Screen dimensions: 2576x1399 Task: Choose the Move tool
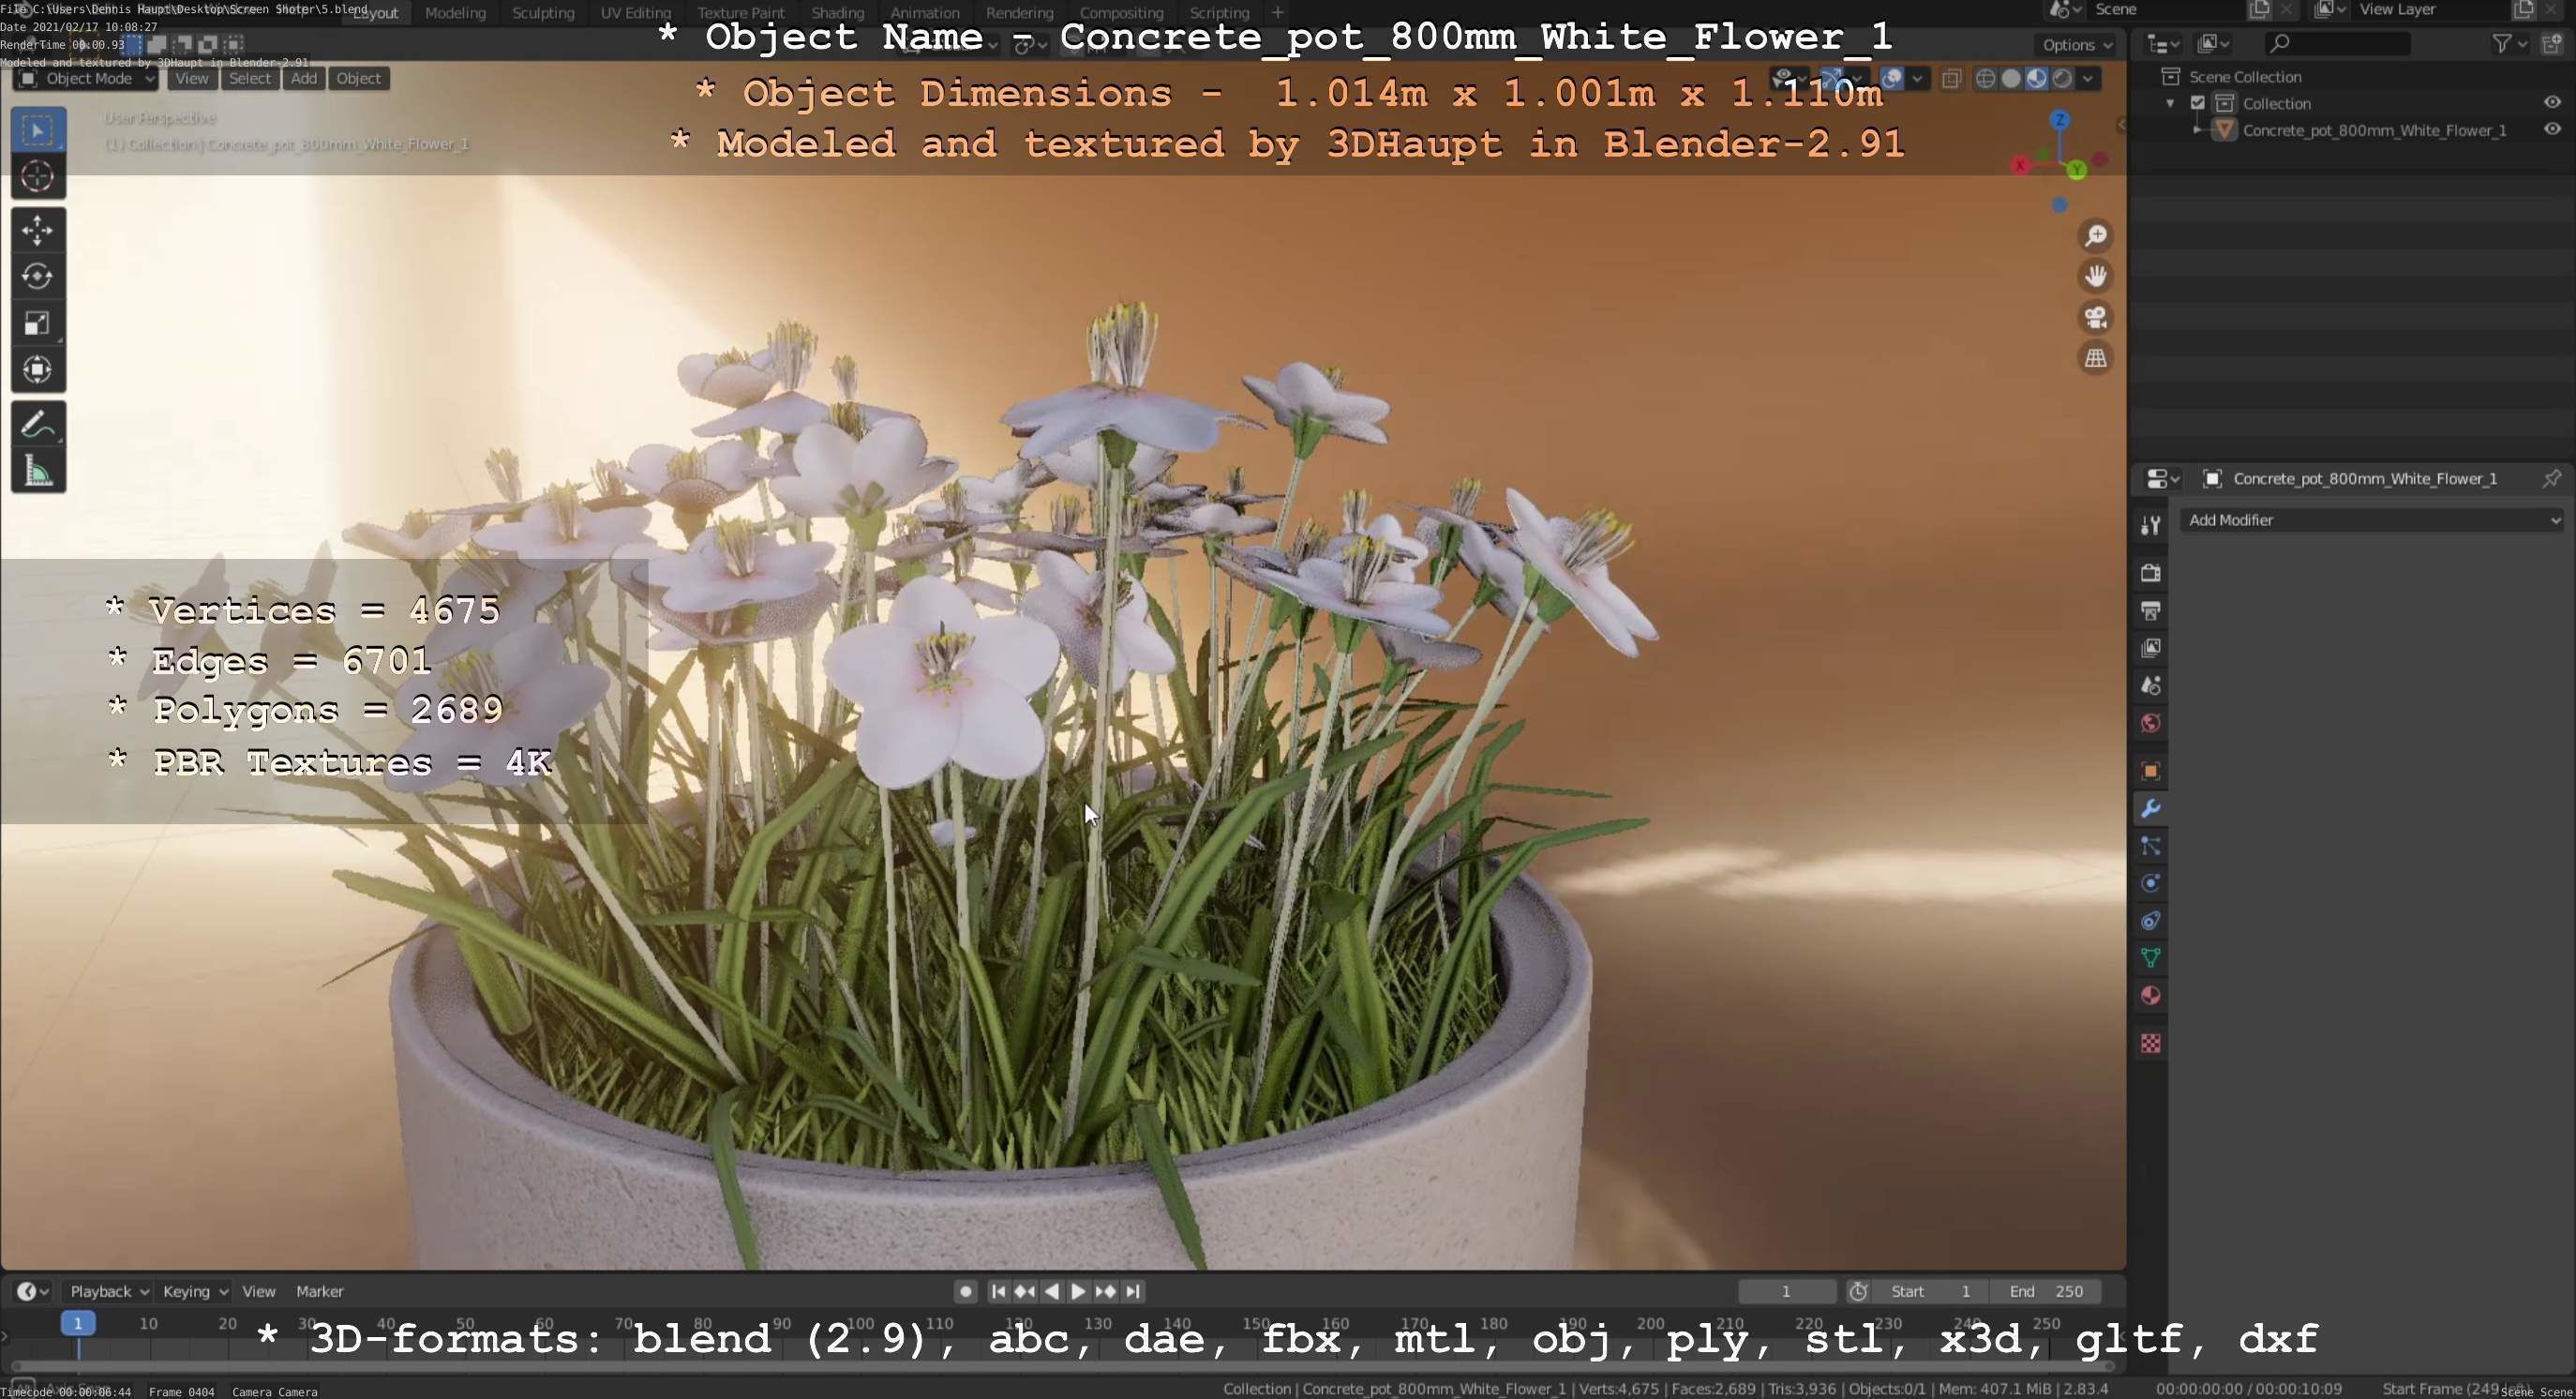pos(38,231)
